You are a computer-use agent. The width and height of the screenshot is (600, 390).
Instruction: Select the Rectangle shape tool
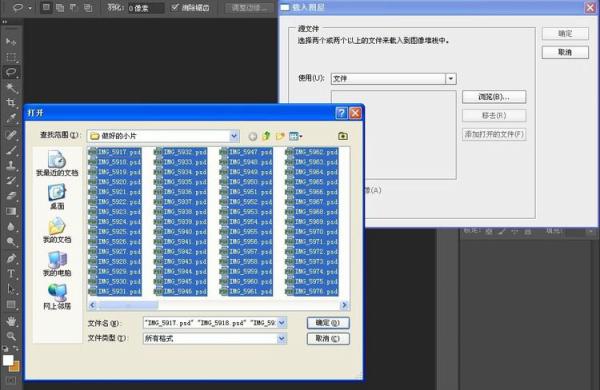pyautogui.click(x=11, y=305)
